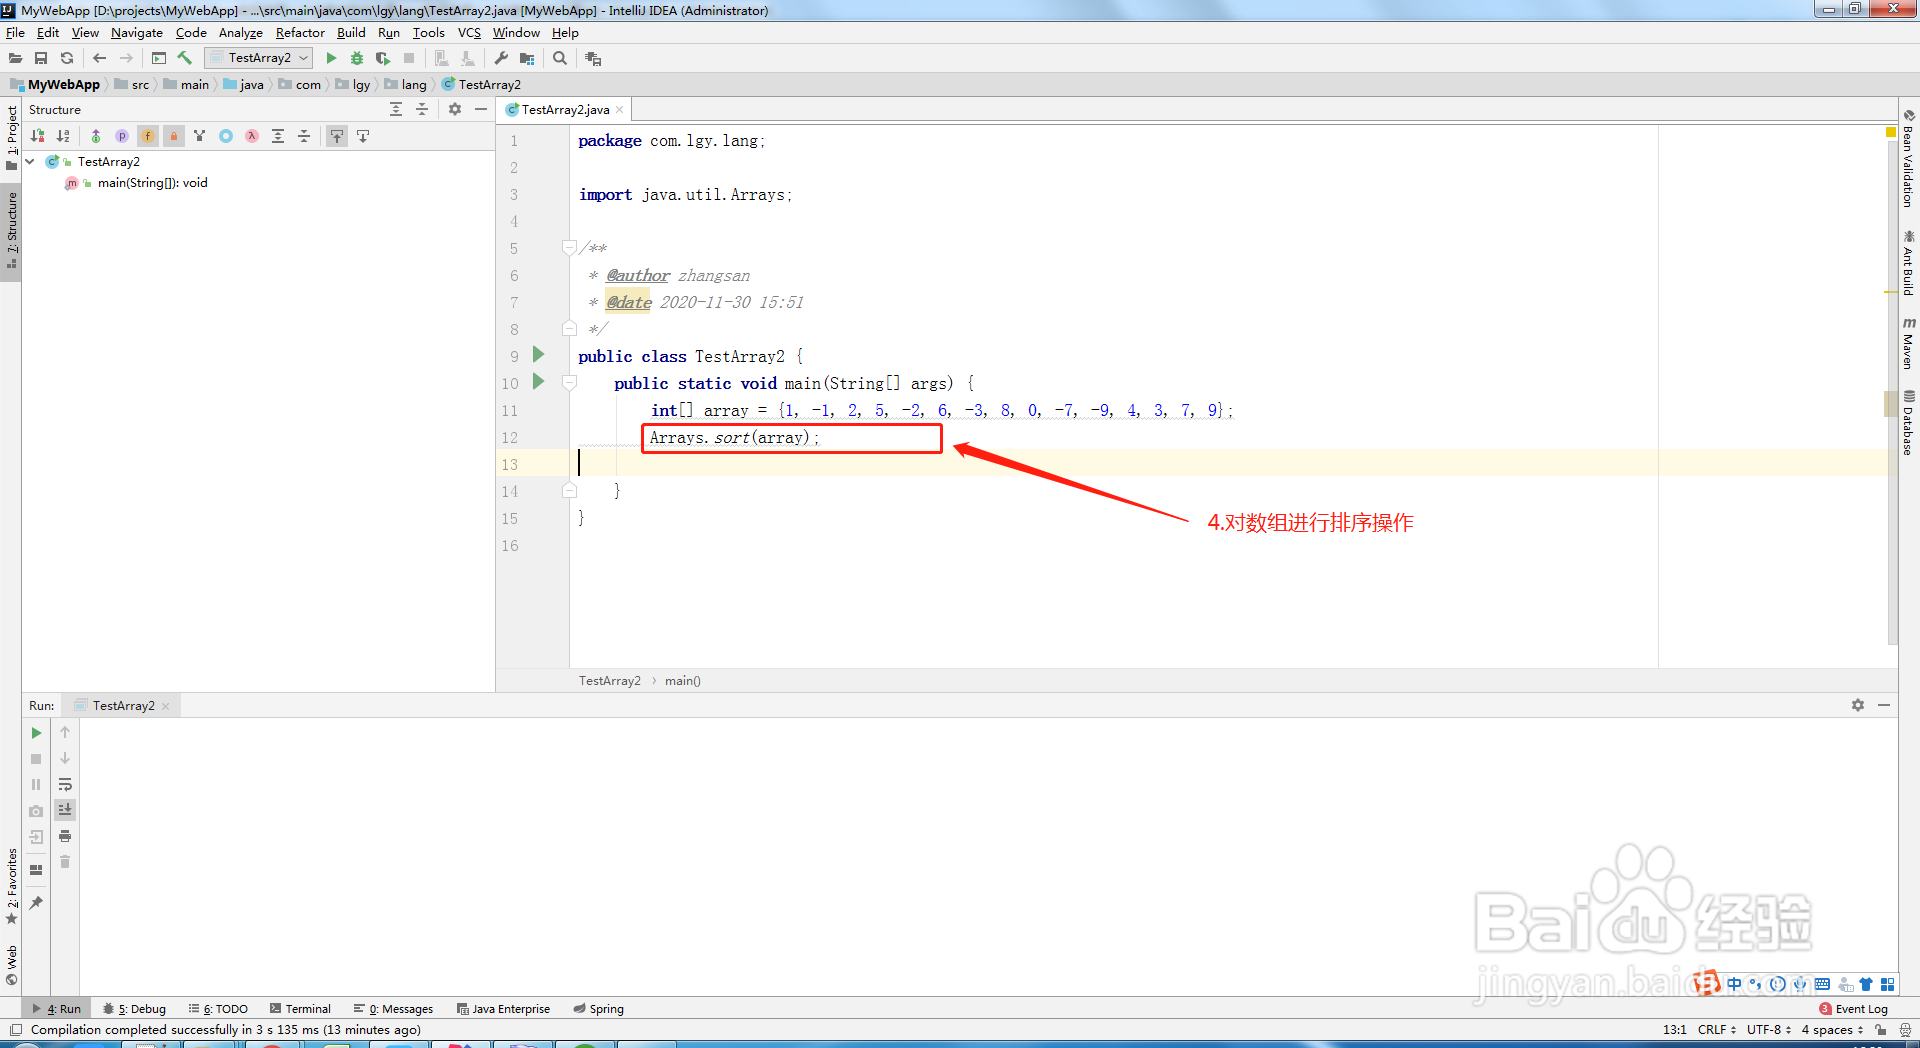Toggle Show Fields (f) filter

148,136
